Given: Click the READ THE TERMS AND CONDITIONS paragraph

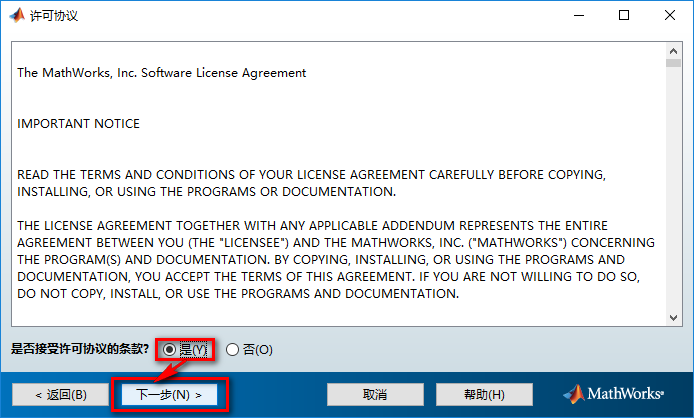Looking at the screenshot, I should pyautogui.click(x=310, y=183).
